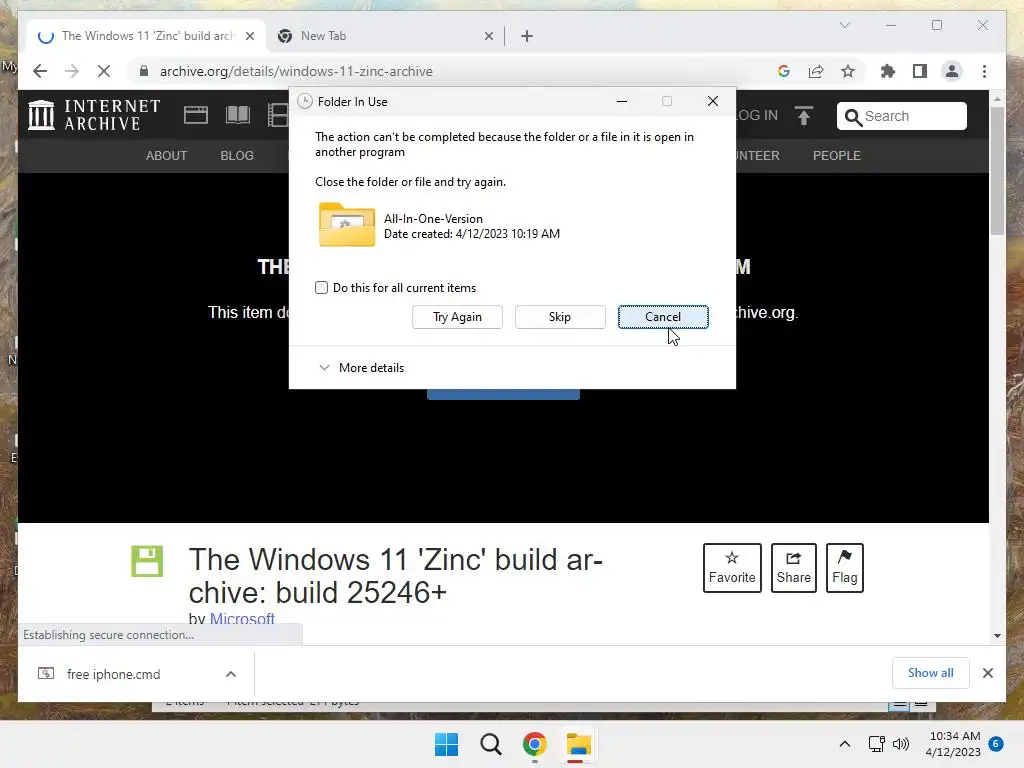Click File Explorer icon in taskbar

point(579,744)
